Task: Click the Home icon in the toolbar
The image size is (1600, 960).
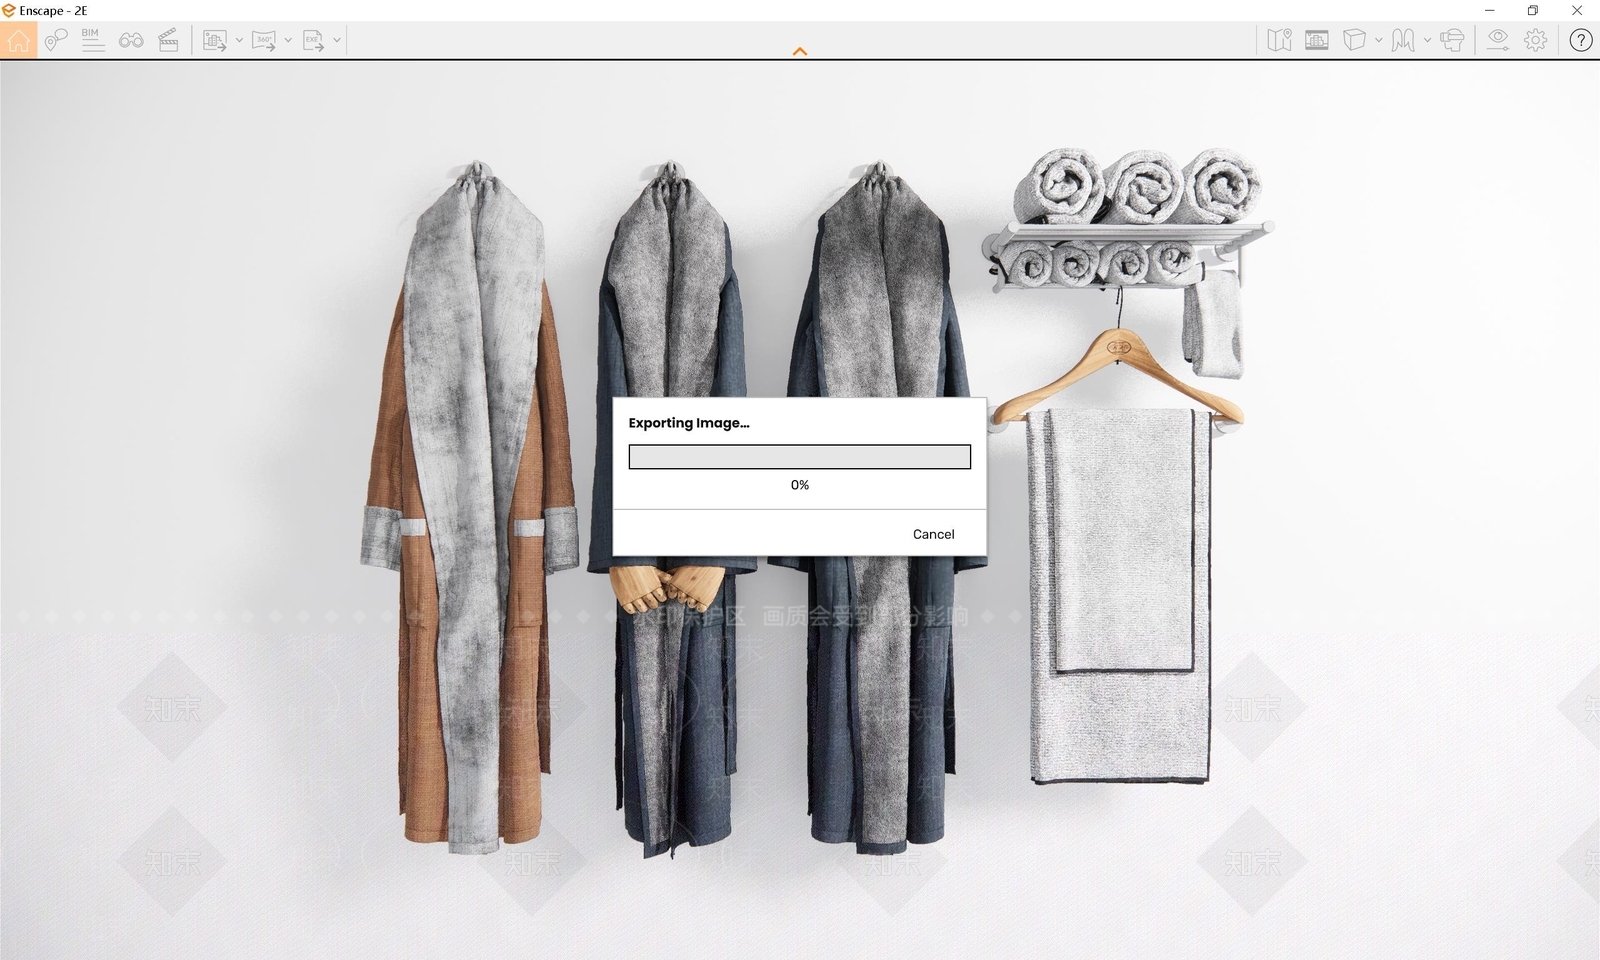Action: pyautogui.click(x=18, y=40)
